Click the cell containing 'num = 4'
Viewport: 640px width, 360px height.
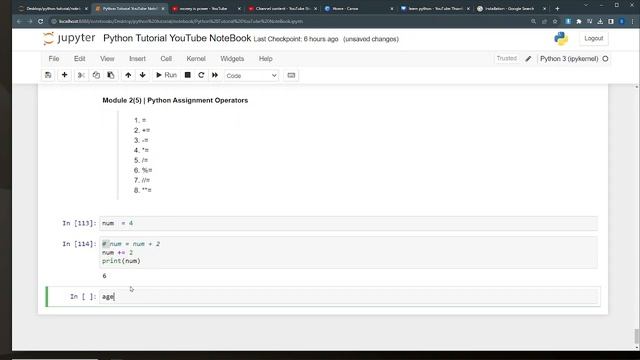[x=349, y=223]
